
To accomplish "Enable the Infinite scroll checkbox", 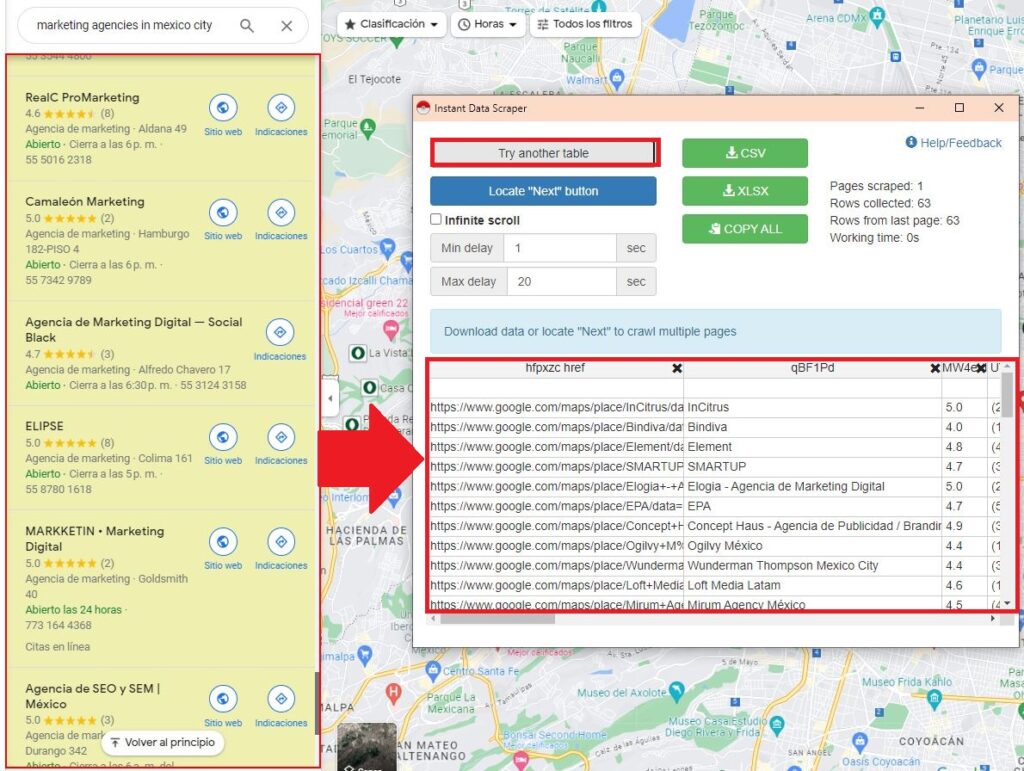I will (436, 219).
